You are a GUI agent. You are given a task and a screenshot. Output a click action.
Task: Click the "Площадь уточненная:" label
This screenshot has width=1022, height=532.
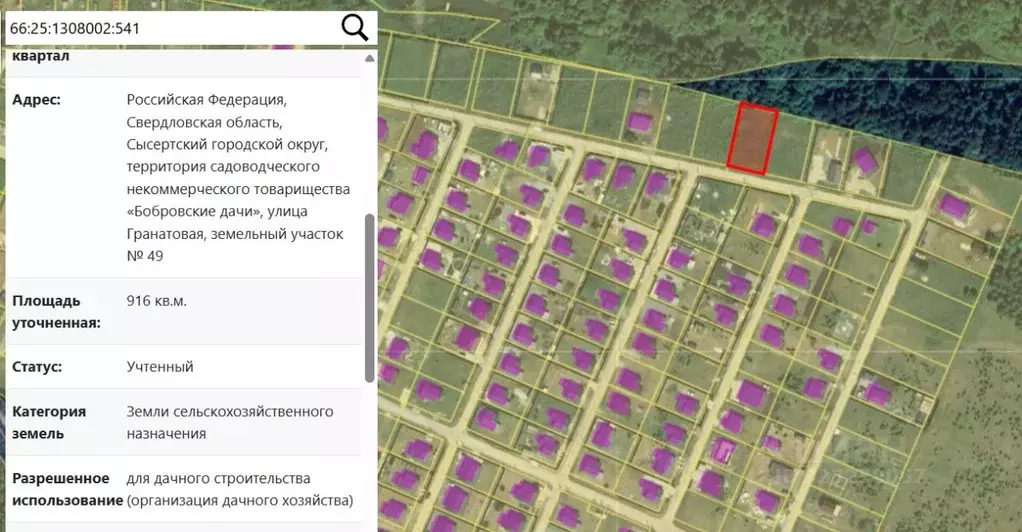pyautogui.click(x=56, y=311)
